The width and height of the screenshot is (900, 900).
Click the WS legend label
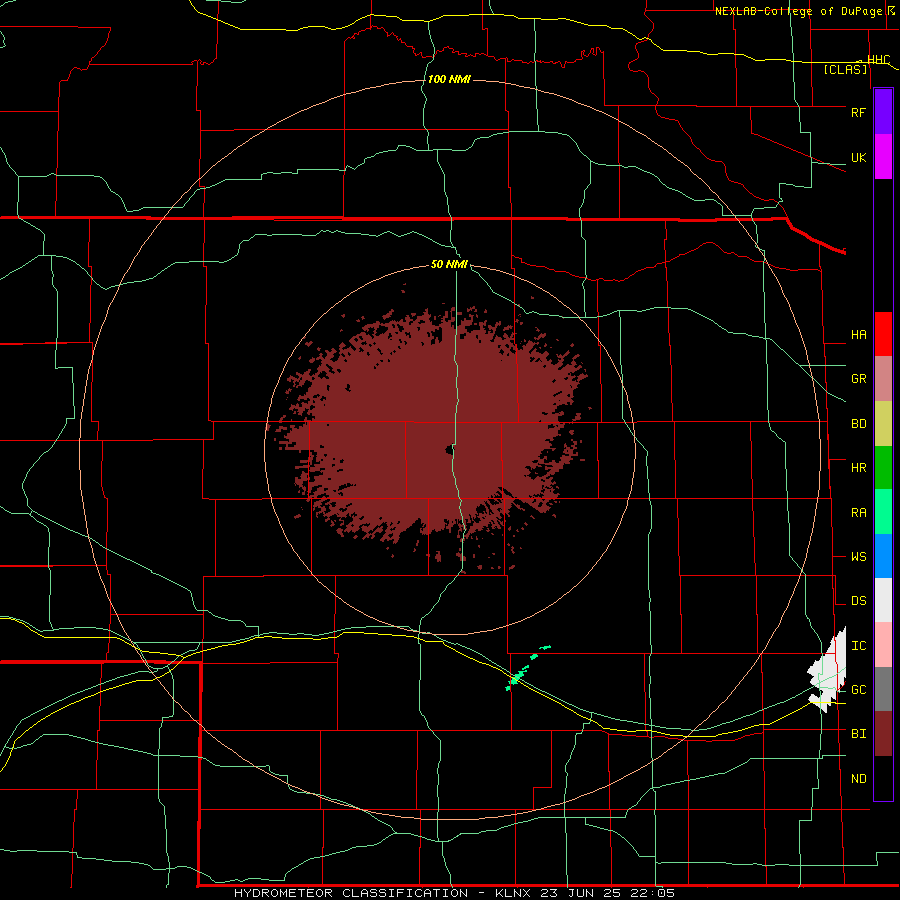coord(858,557)
